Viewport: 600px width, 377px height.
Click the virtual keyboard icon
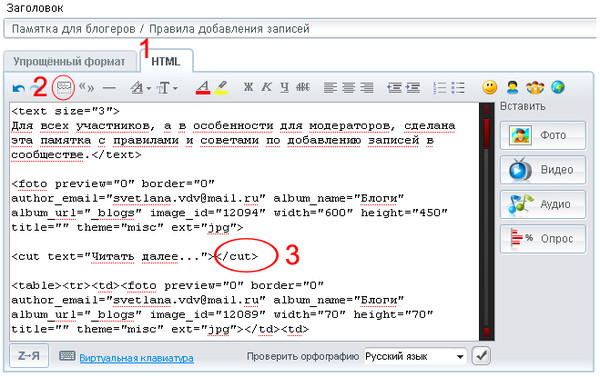pyautogui.click(x=67, y=356)
